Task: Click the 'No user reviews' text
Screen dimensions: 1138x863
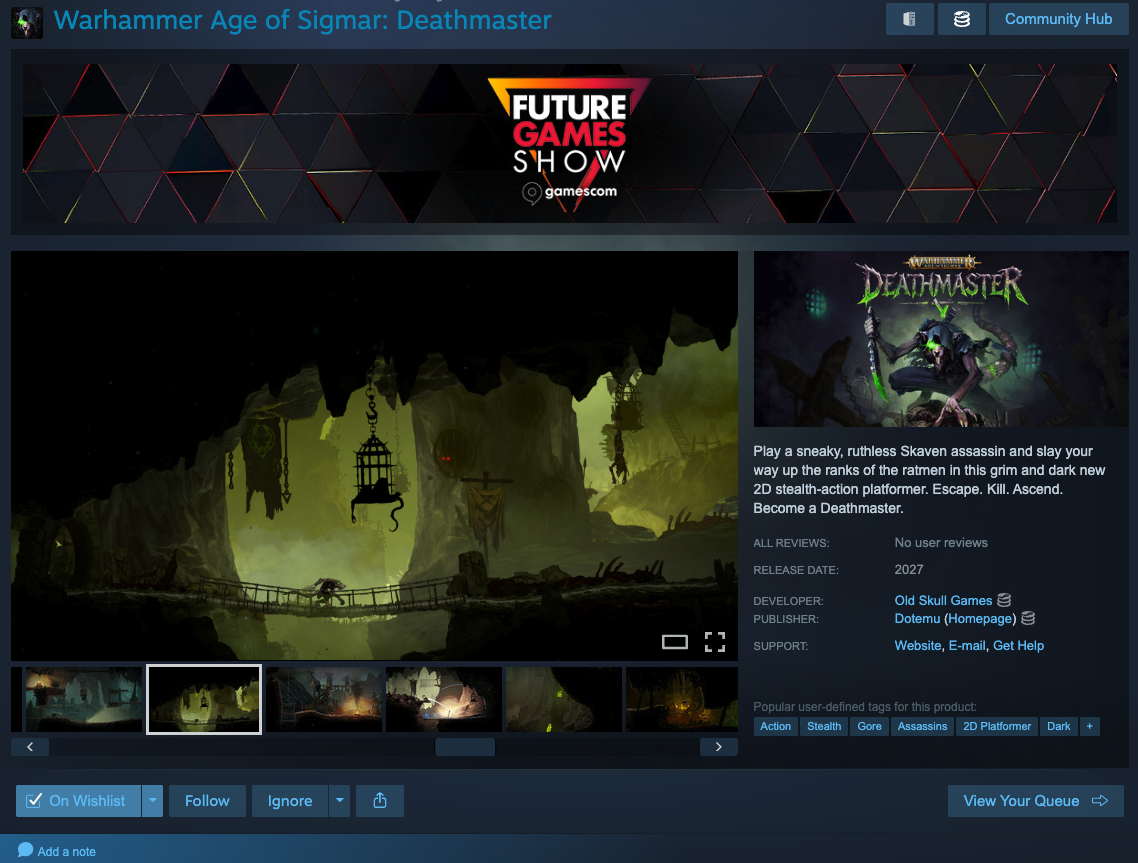Action: pyautogui.click(x=941, y=543)
